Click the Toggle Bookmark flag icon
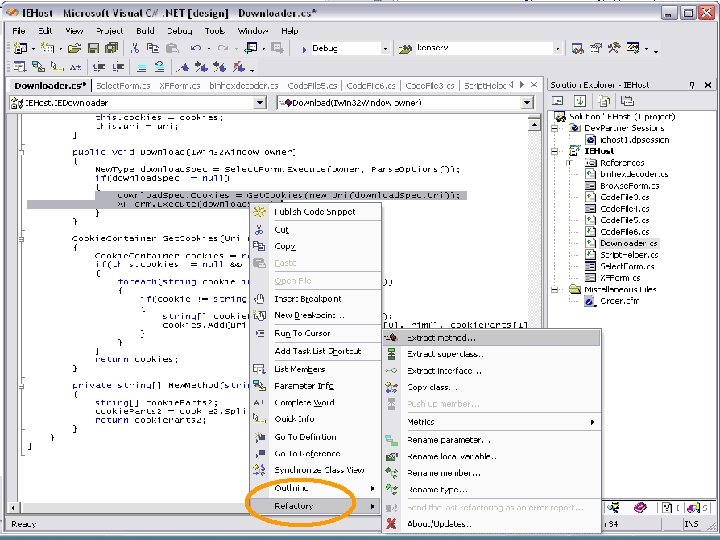720x540 pixels. click(183, 67)
